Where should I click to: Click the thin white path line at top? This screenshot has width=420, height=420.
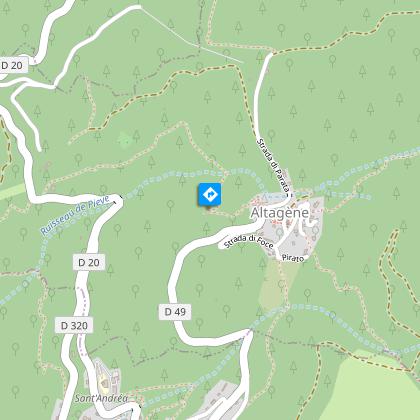[191, 34]
